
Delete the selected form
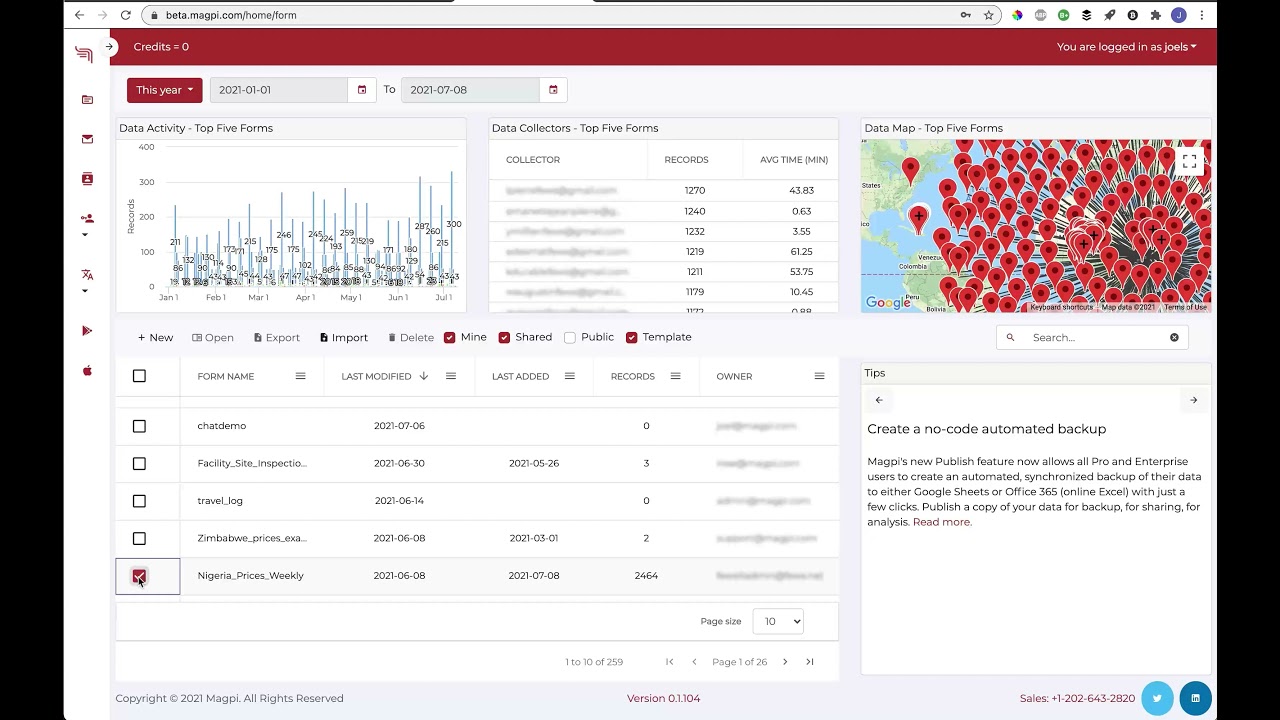[411, 338]
